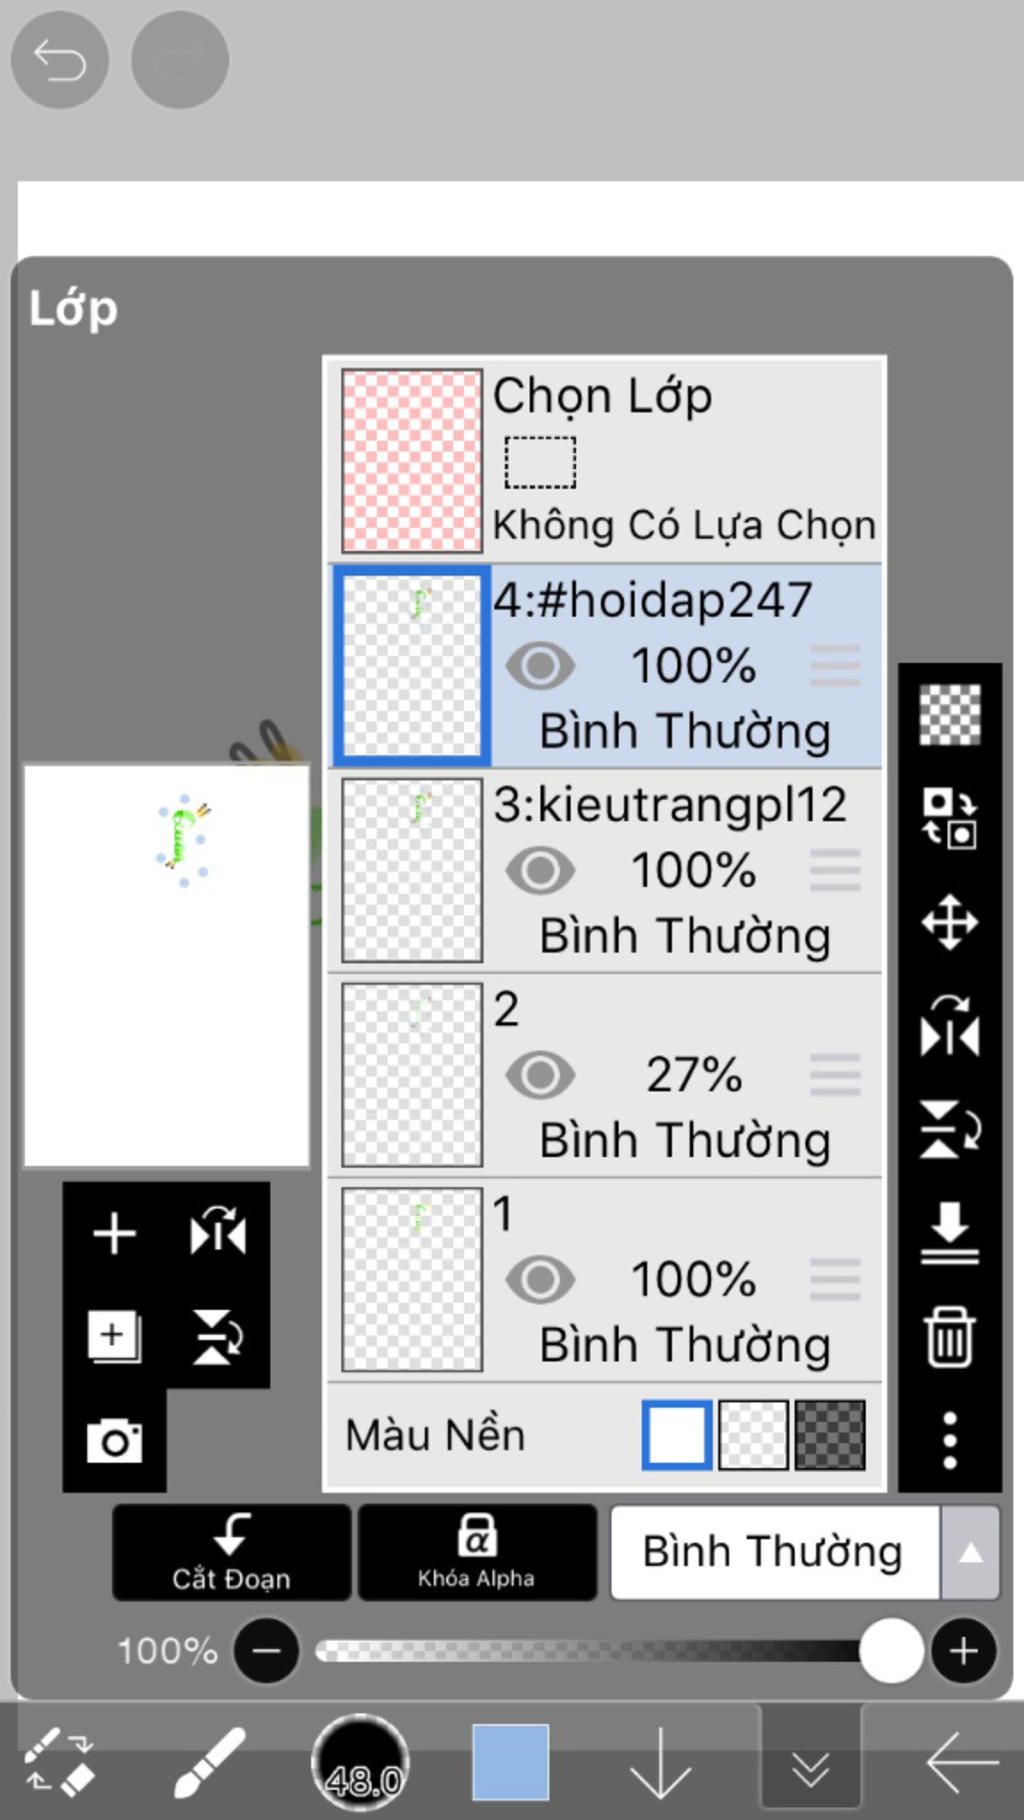Image resolution: width=1024 pixels, height=1820 pixels.
Task: Select the Chọn Lớp selection layer row
Action: [x=605, y=461]
